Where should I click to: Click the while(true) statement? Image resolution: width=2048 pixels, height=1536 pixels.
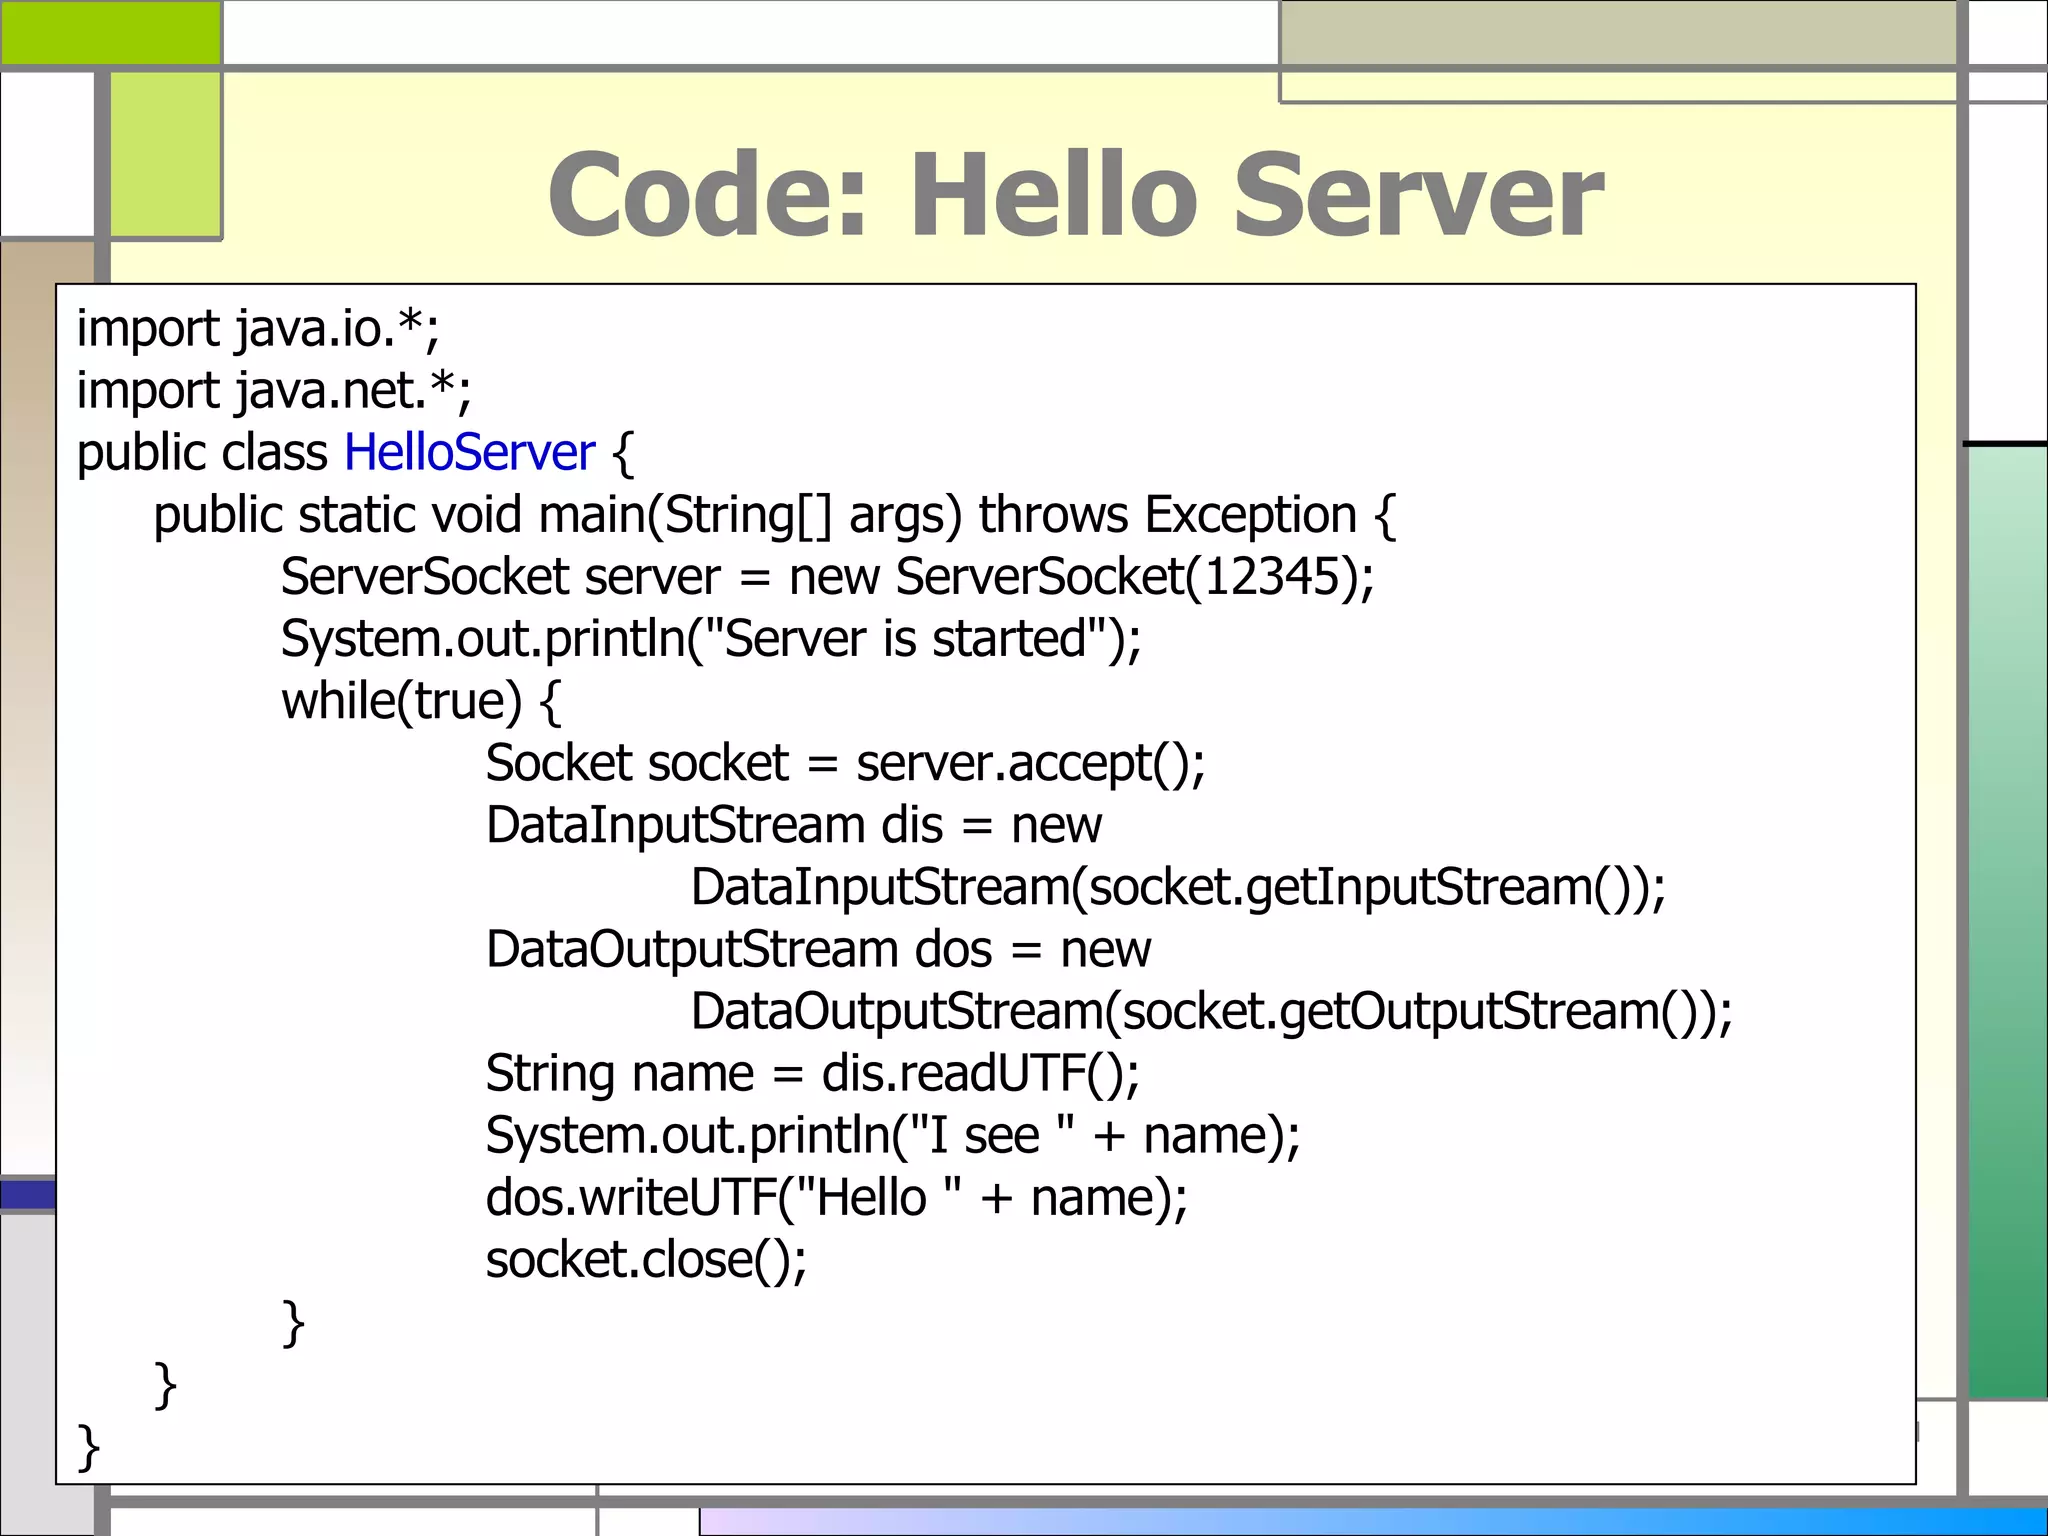(421, 702)
